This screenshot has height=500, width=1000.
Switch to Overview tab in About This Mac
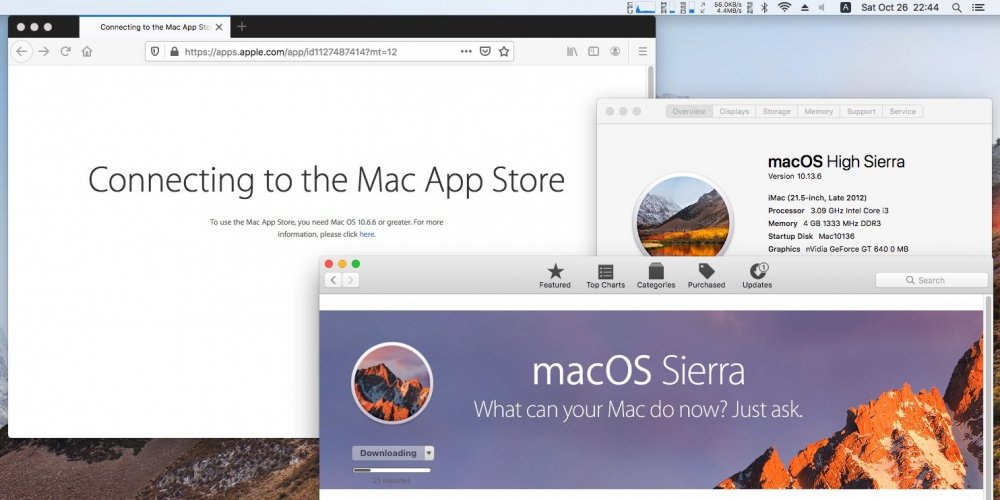(689, 112)
